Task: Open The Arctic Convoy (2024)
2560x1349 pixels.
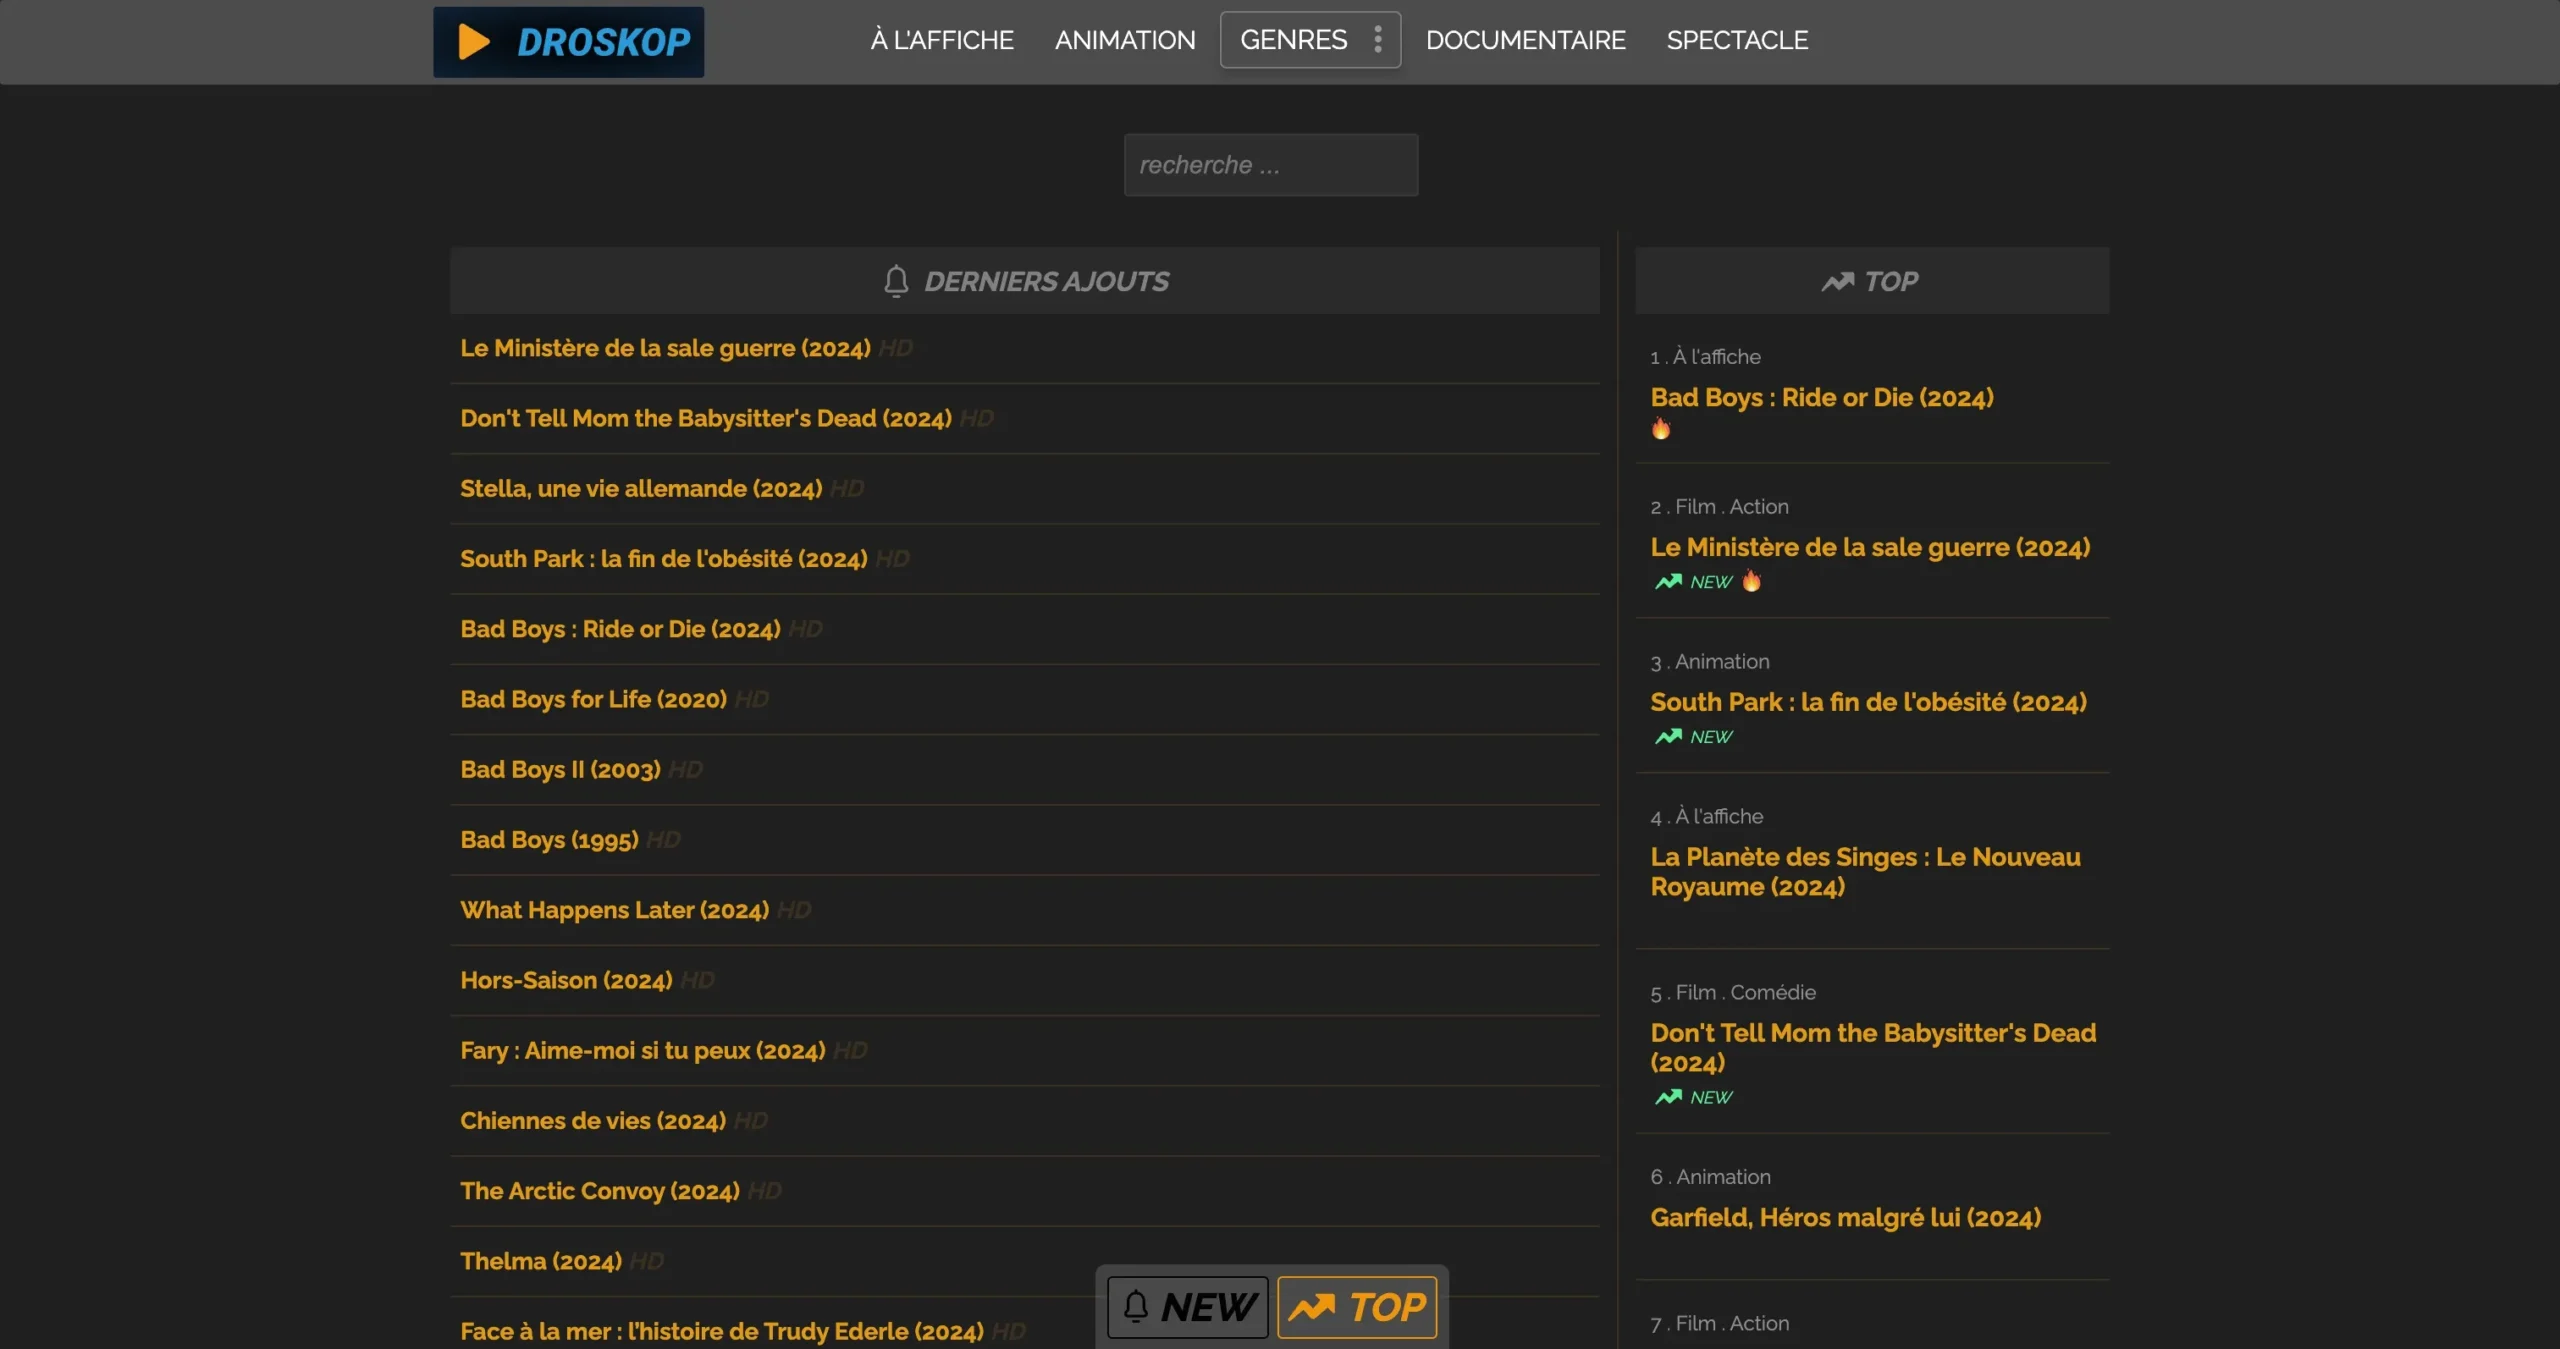Action: tap(600, 1191)
